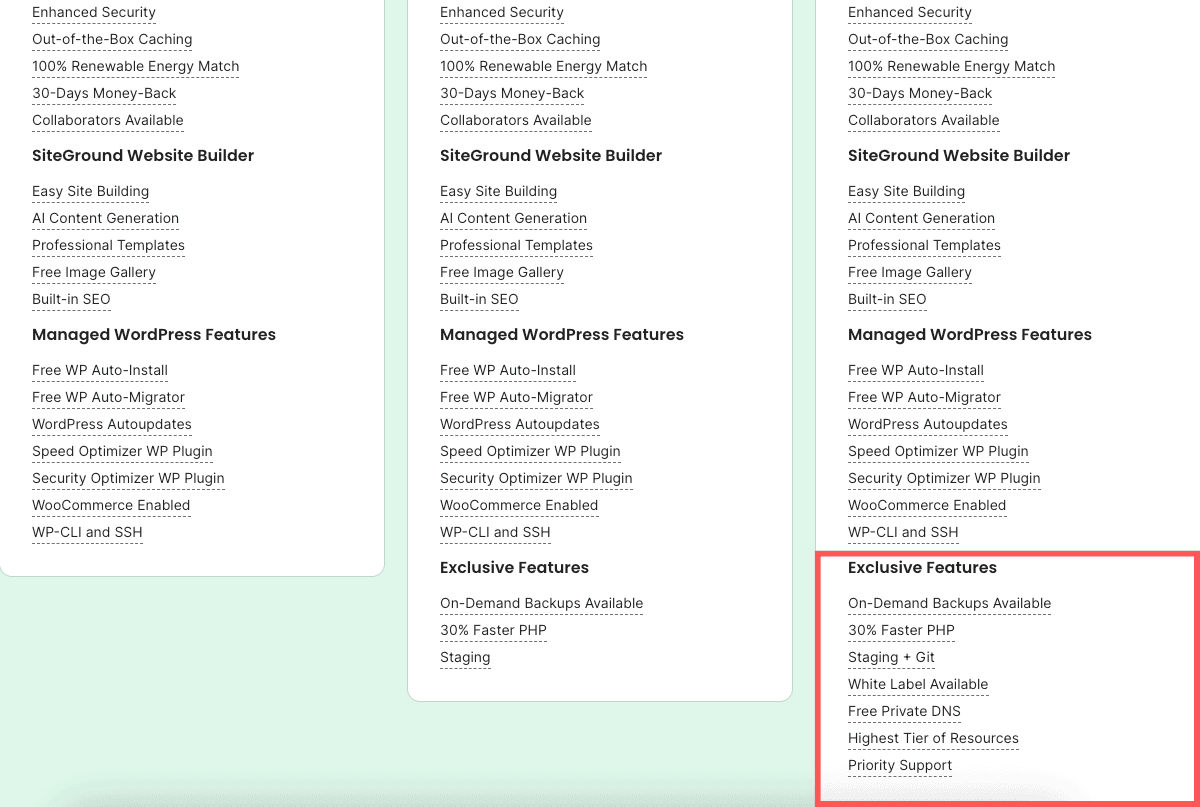The image size is (1200, 807).
Task: Open AI Content Generation in the right column
Action: tap(921, 219)
